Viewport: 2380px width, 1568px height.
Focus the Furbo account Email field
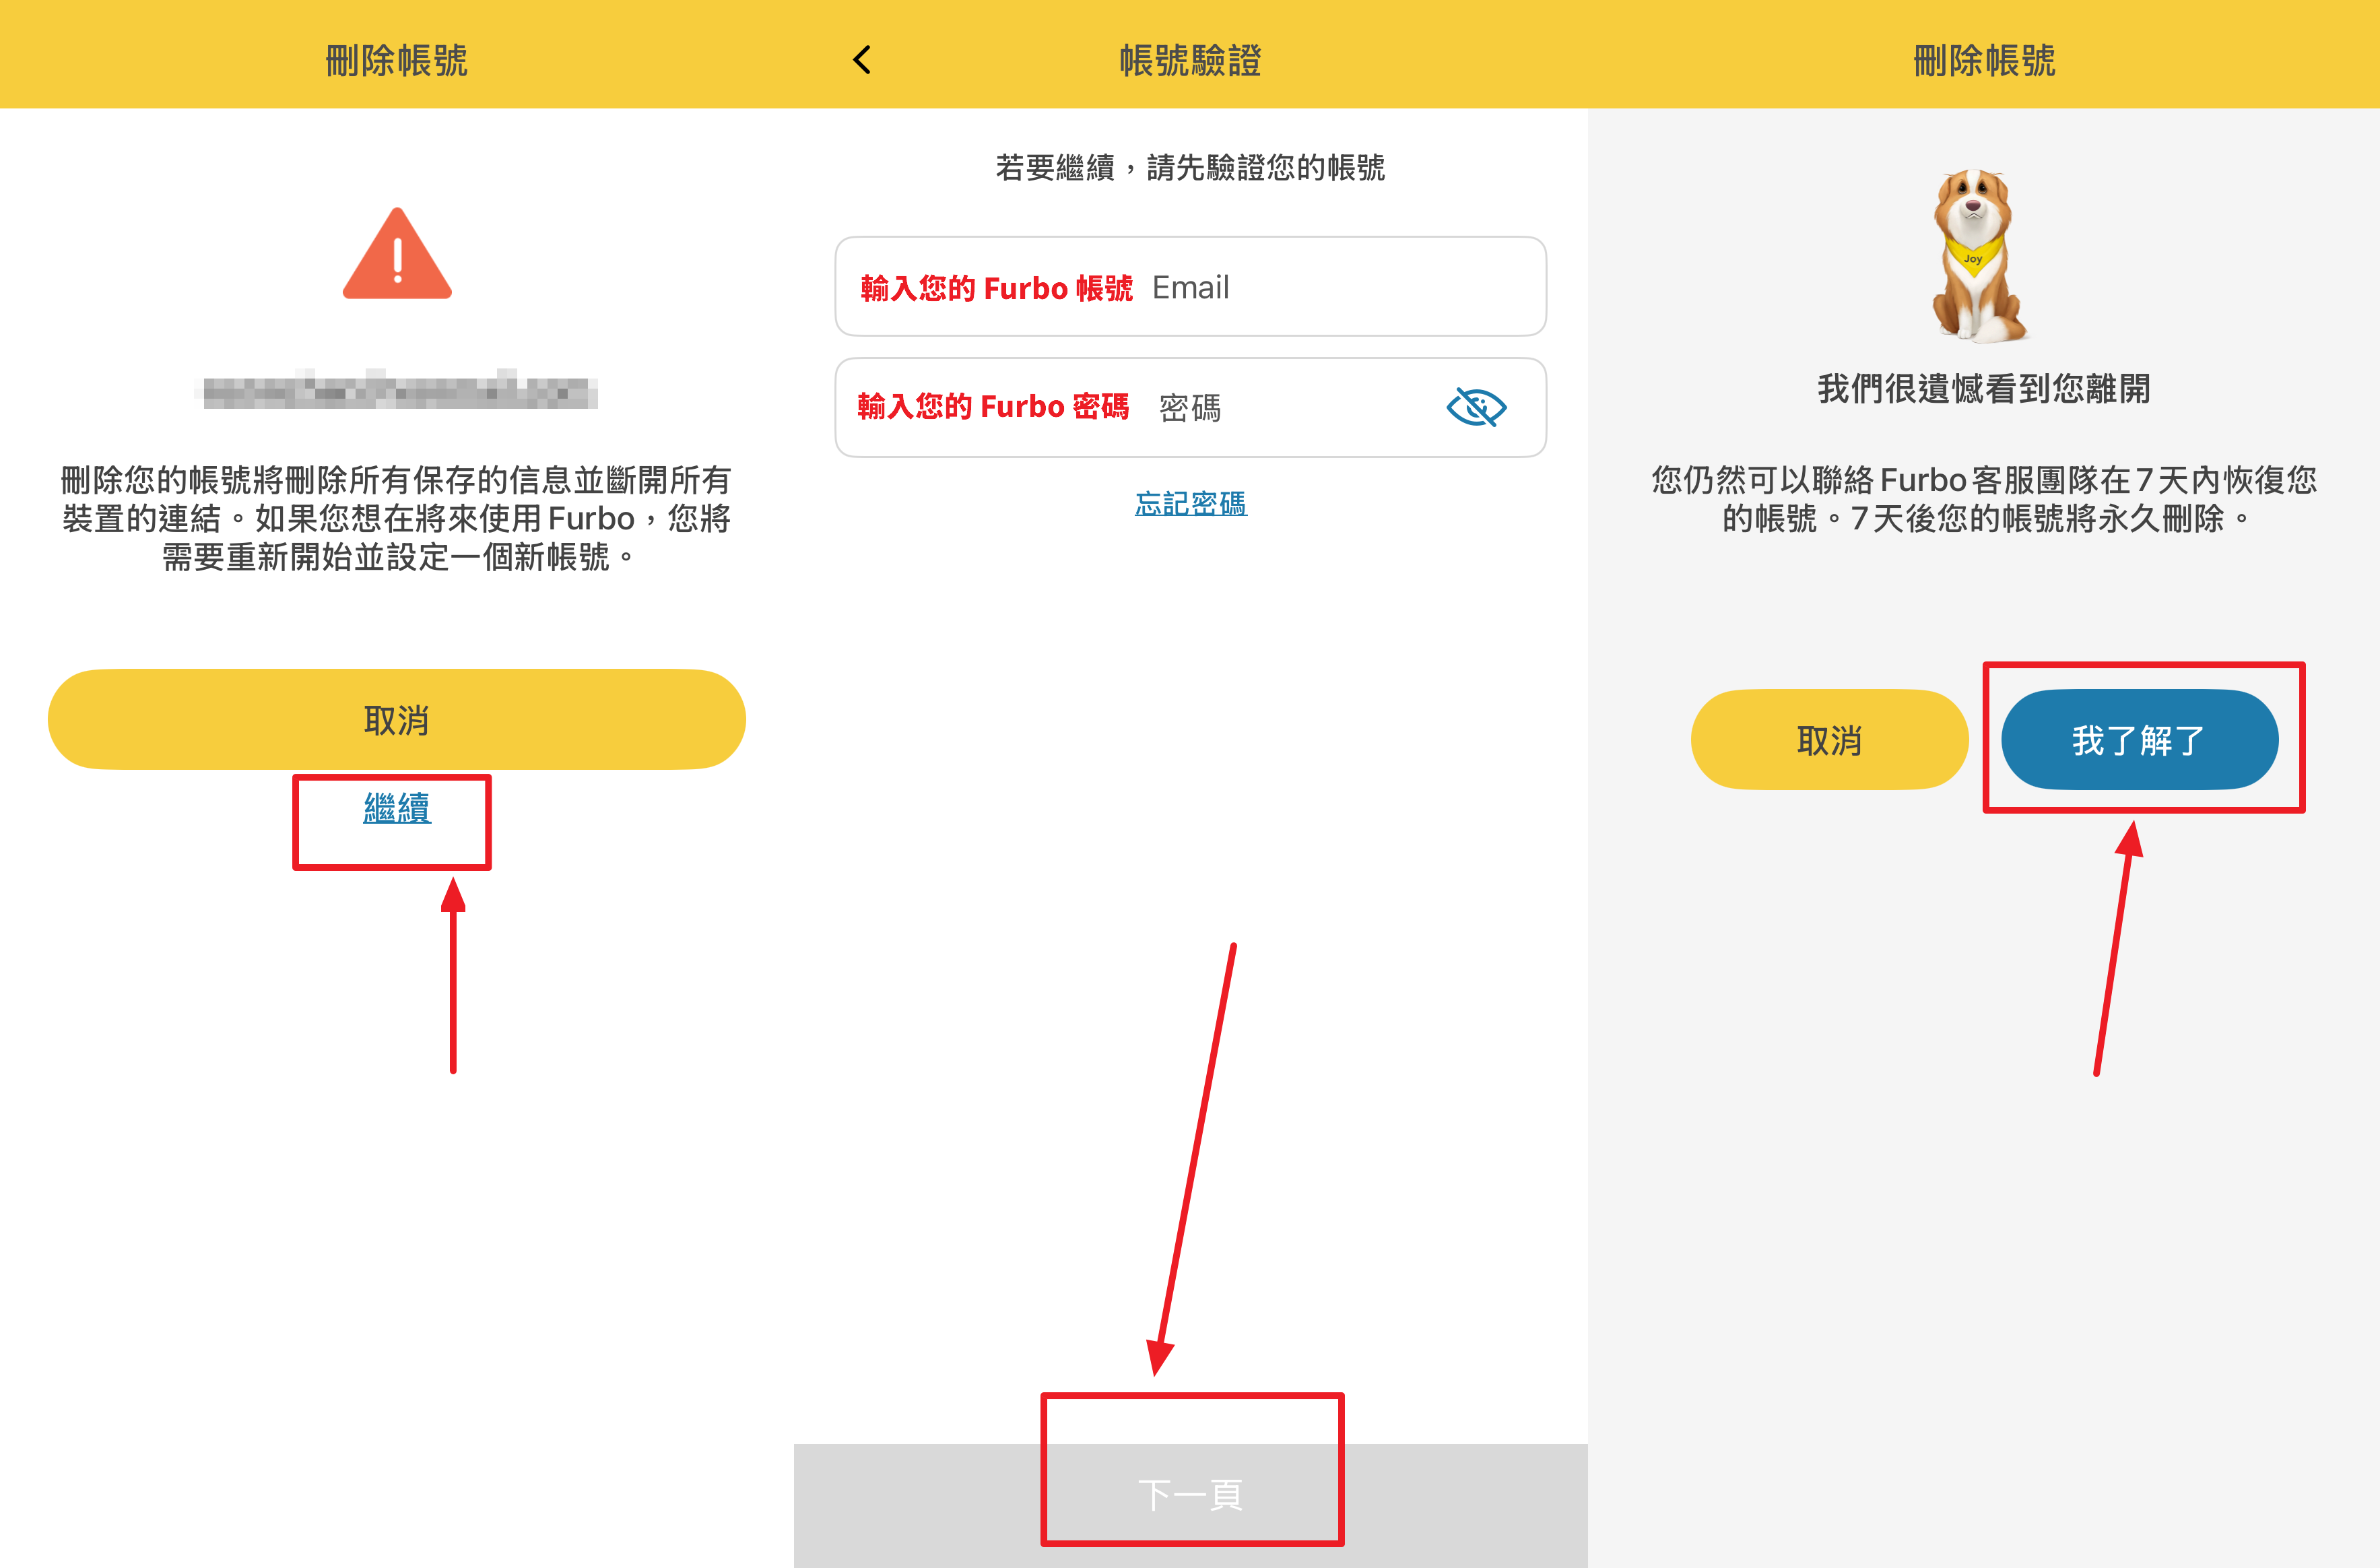point(1190,287)
